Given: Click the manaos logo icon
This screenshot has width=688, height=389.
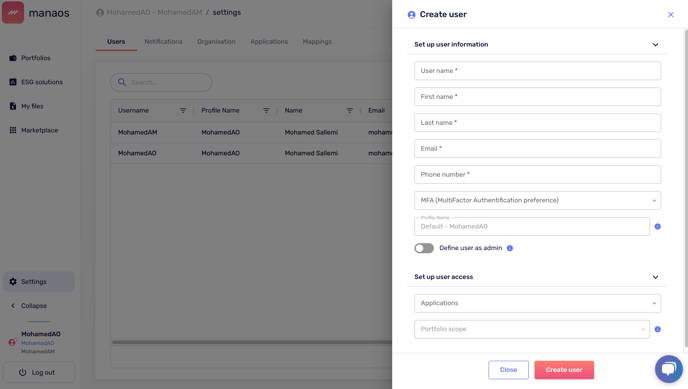Looking at the screenshot, I should (x=13, y=12).
